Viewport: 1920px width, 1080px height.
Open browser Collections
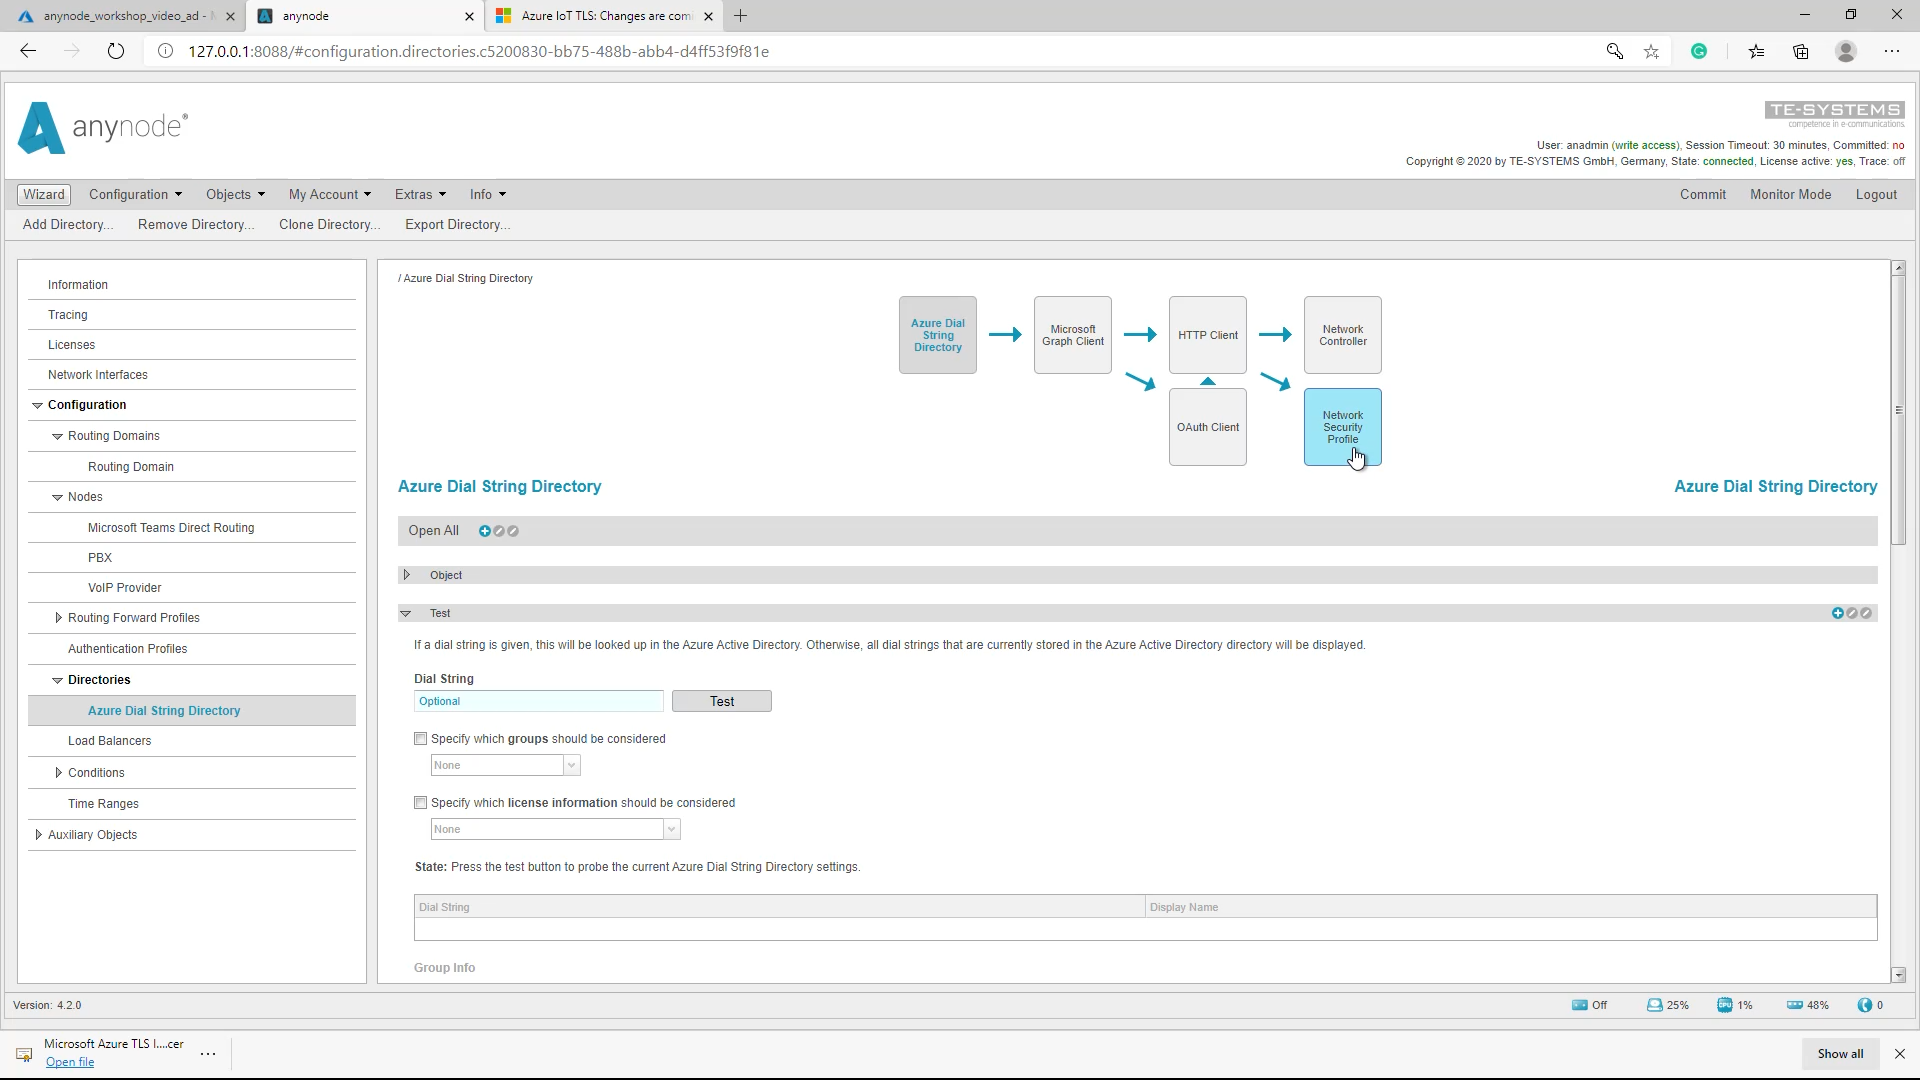click(x=1801, y=51)
